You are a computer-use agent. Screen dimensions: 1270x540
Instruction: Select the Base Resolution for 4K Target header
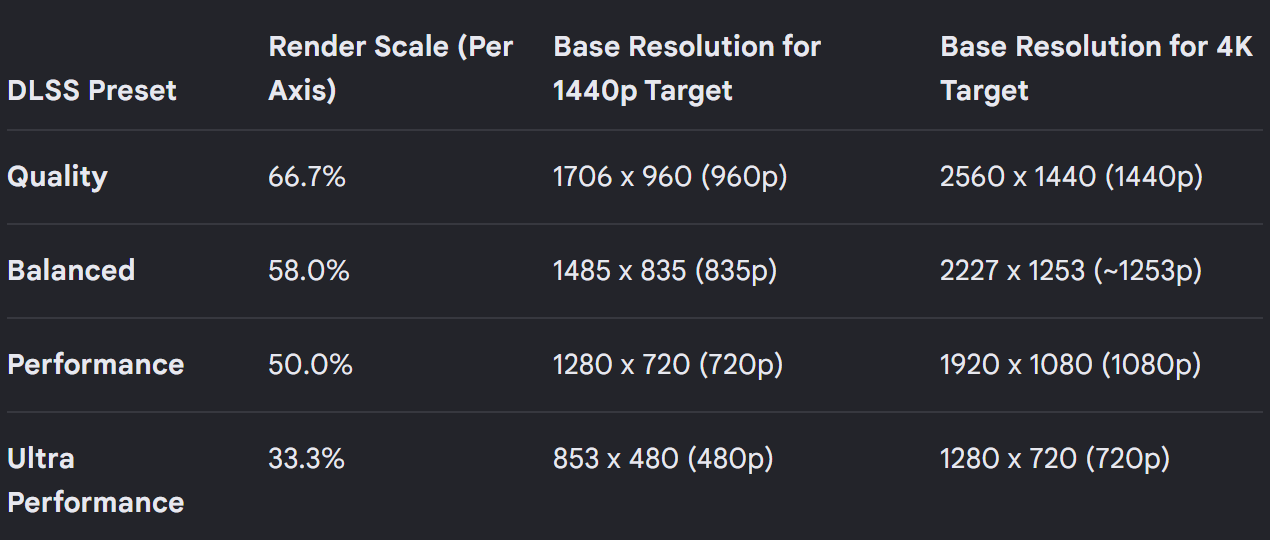(1096, 69)
